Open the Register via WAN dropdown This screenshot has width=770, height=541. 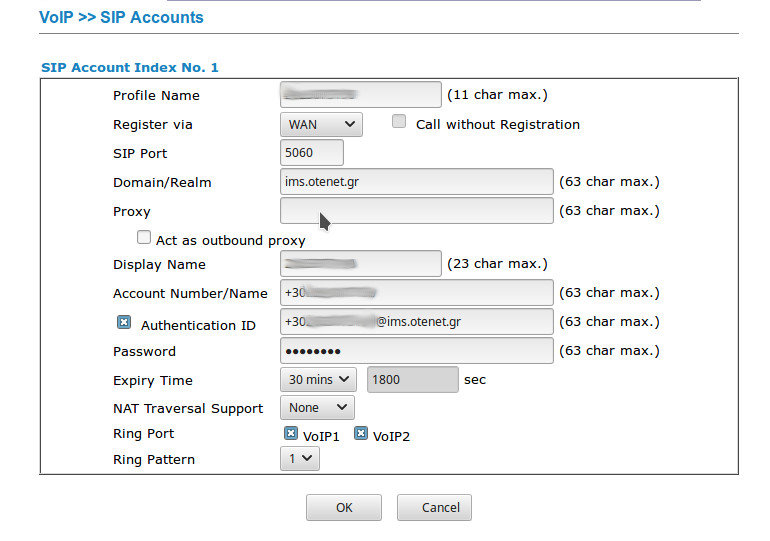tap(320, 125)
